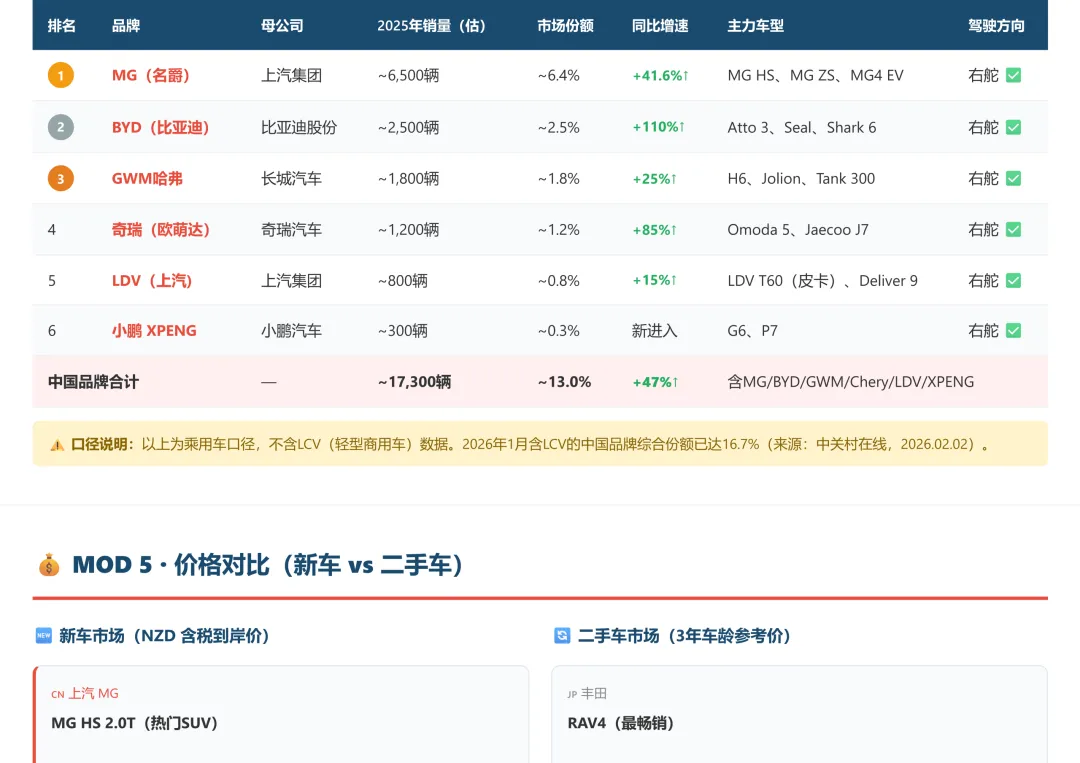The height and width of the screenshot is (763, 1080).
Task: Click the ~800辆 sales value
Action: 403,281
